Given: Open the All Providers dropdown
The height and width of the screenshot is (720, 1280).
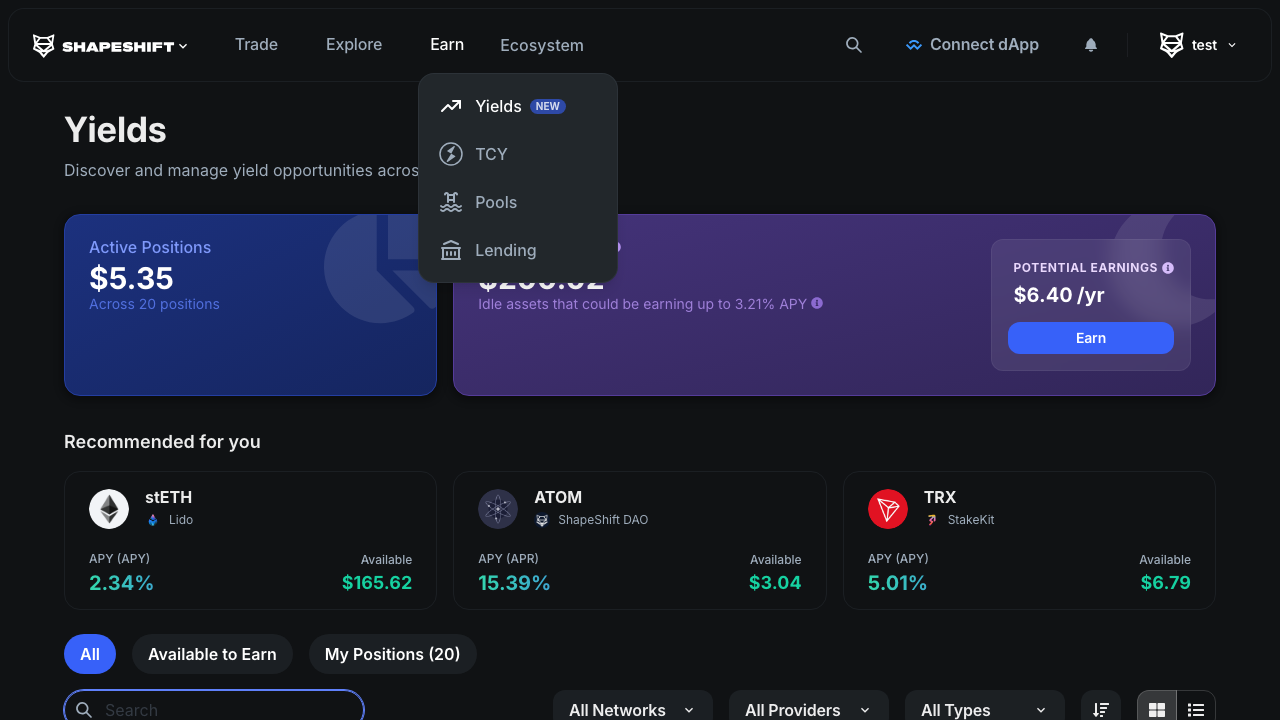Looking at the screenshot, I should tap(808, 709).
